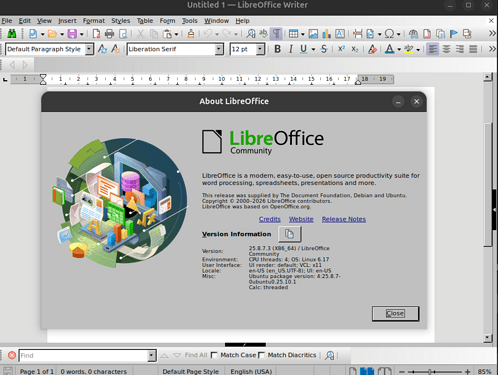Click the zoom slider in status bar

tap(434, 371)
